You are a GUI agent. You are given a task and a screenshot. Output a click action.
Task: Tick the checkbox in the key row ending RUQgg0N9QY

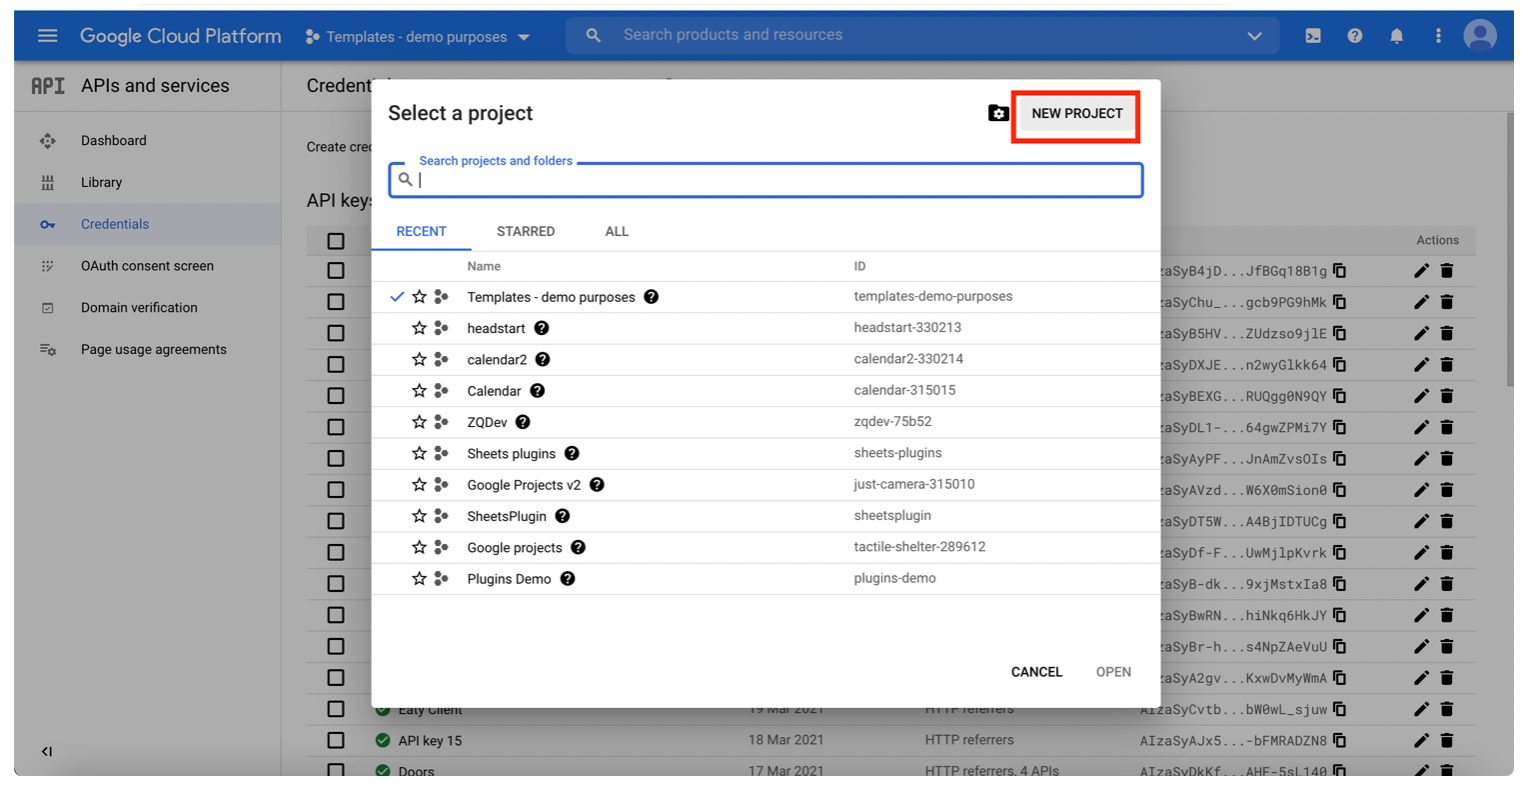point(336,396)
